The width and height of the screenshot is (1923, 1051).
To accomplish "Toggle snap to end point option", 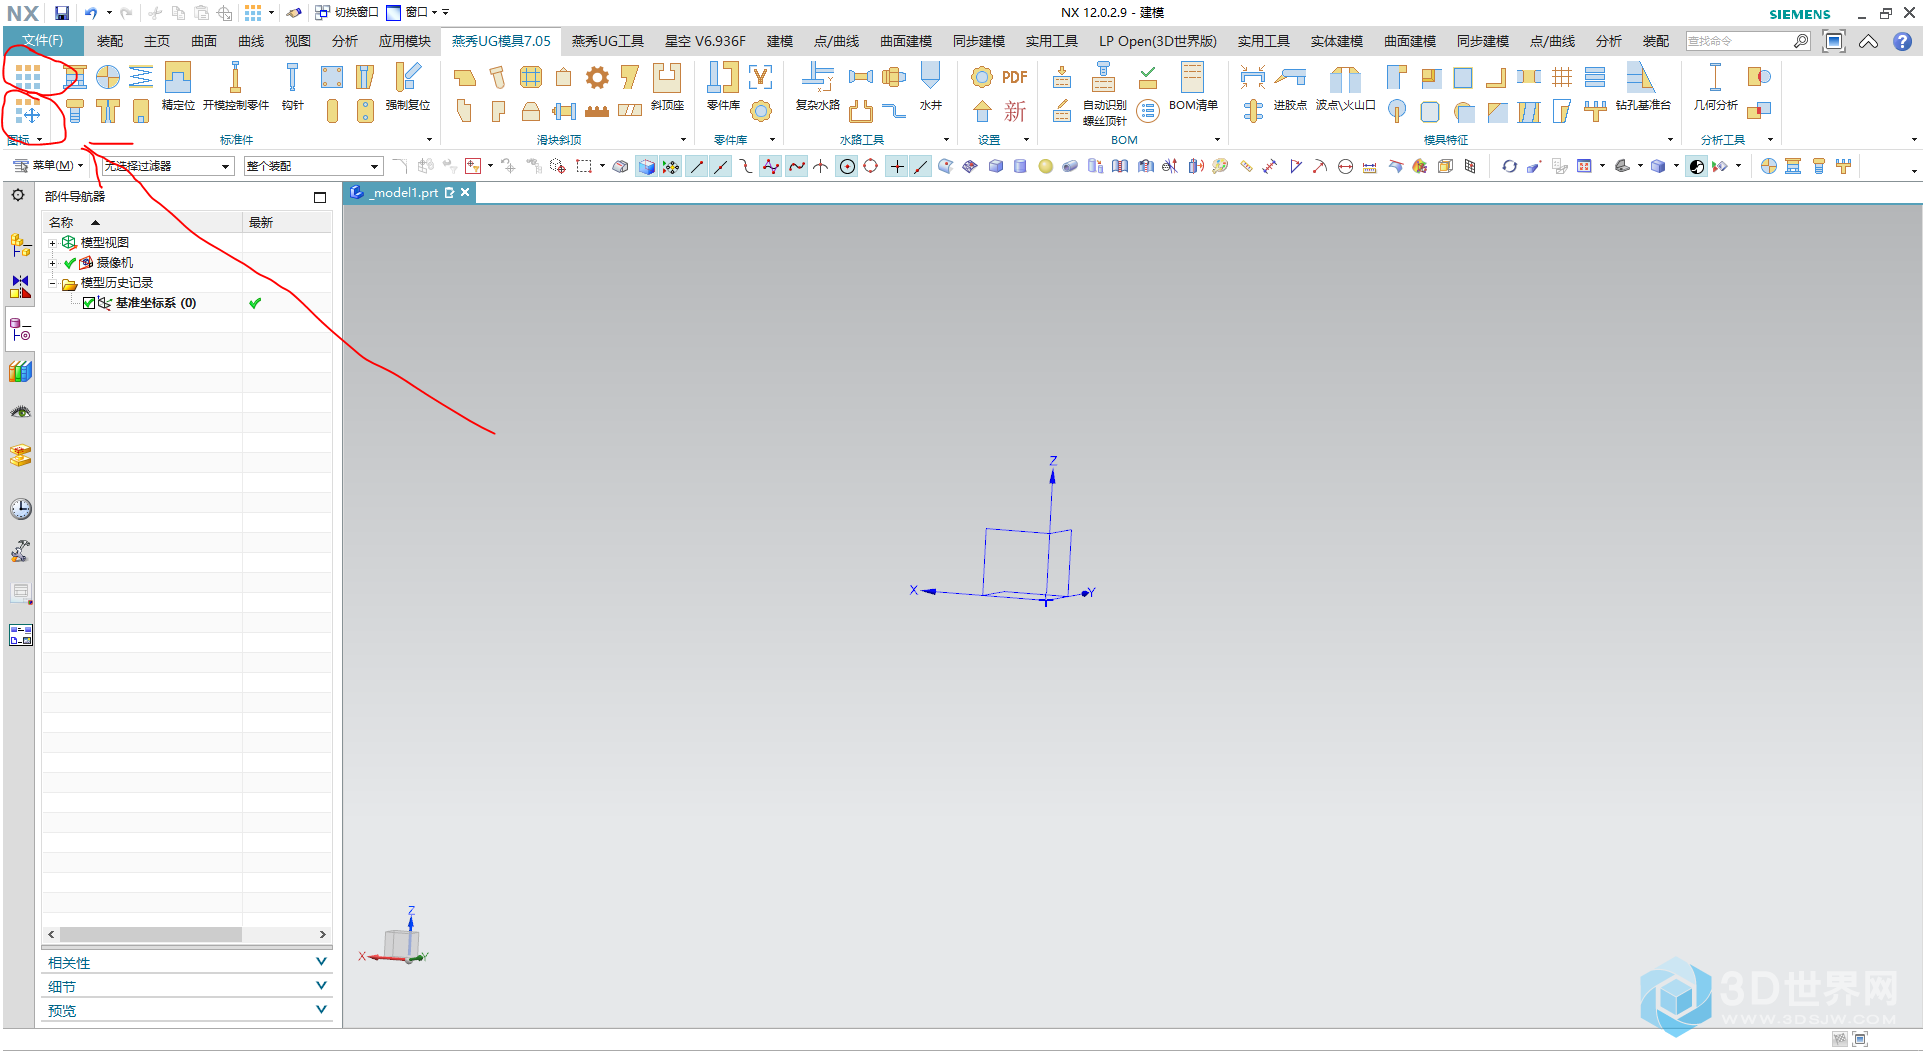I will pyautogui.click(x=697, y=166).
